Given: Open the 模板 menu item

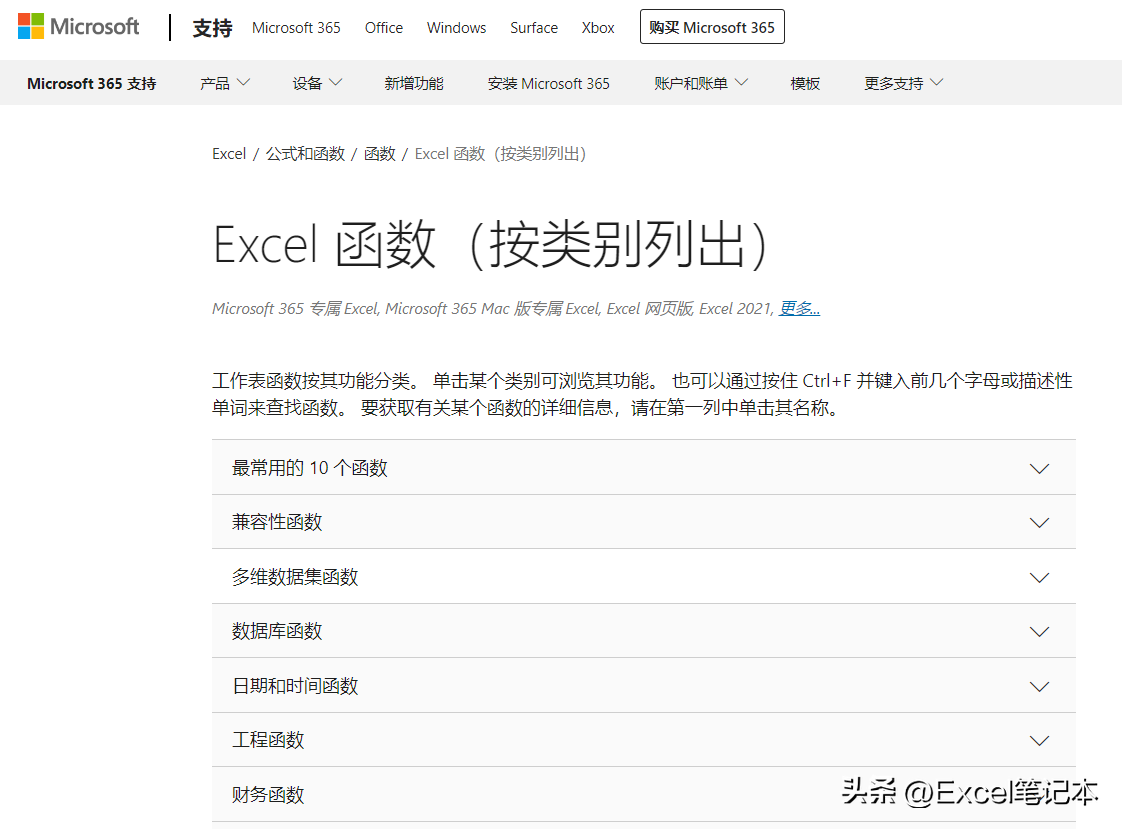Looking at the screenshot, I should [x=805, y=84].
